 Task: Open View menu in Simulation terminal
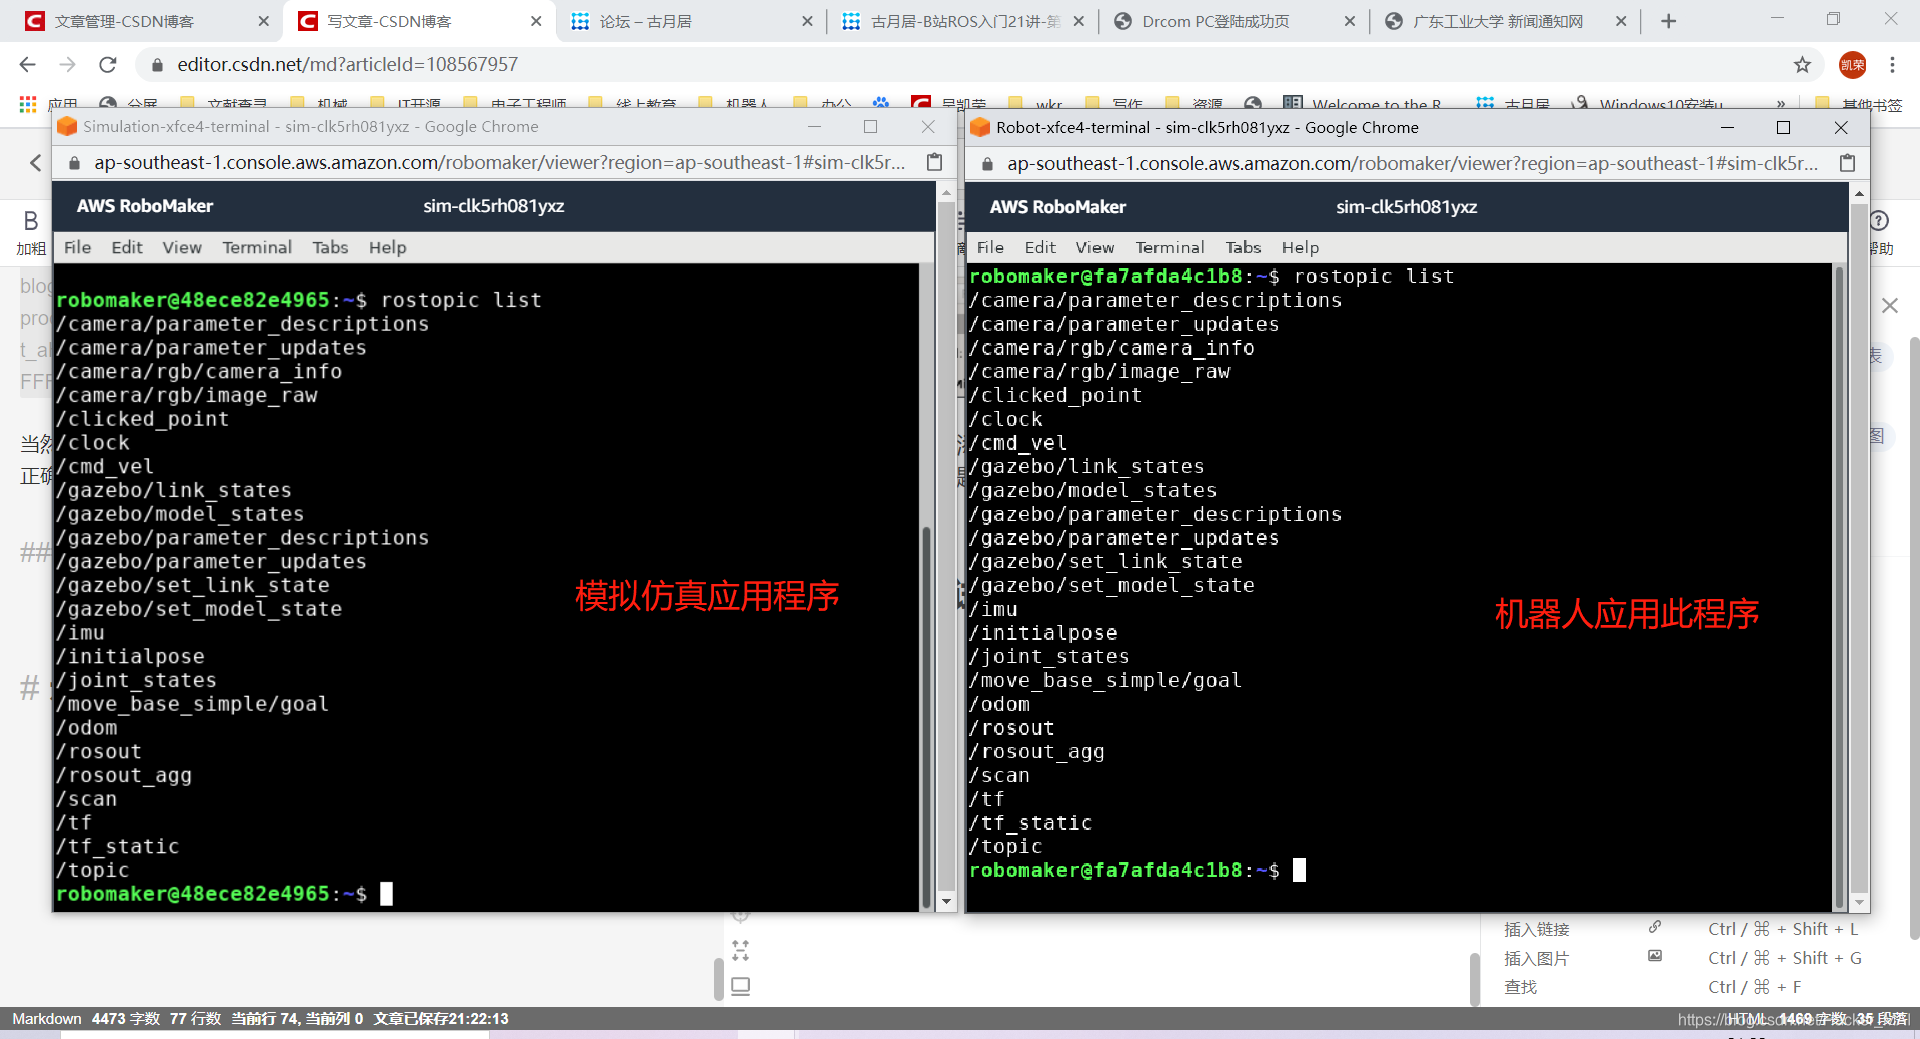click(x=182, y=247)
